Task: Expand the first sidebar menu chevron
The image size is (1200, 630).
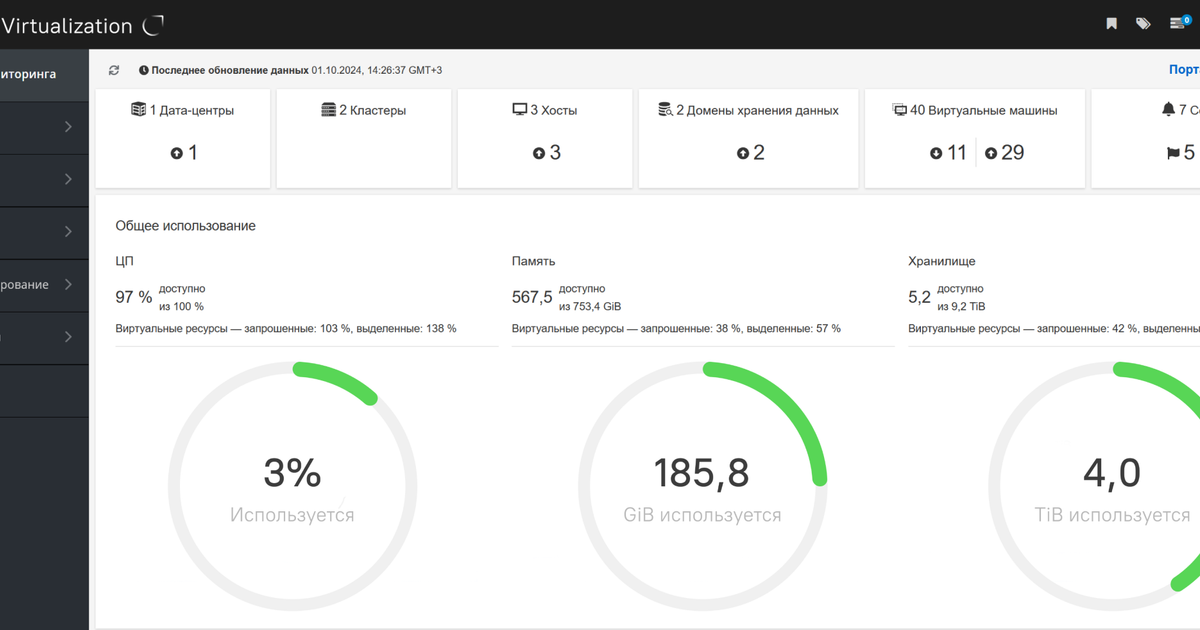Action: 68,127
